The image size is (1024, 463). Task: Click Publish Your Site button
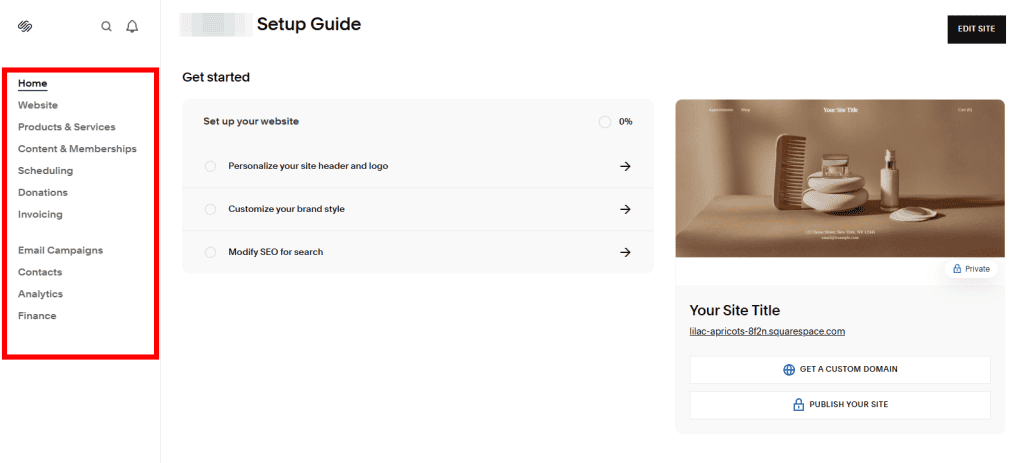pyautogui.click(x=840, y=405)
